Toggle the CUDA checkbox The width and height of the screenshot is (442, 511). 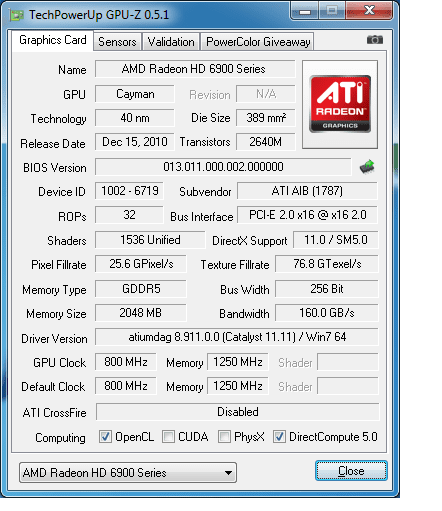tap(168, 436)
